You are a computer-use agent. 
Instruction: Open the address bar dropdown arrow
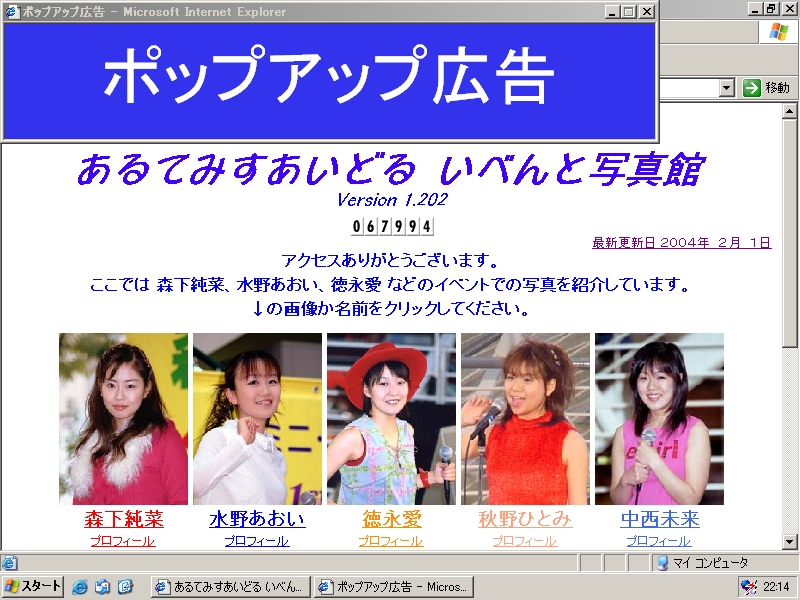click(727, 88)
